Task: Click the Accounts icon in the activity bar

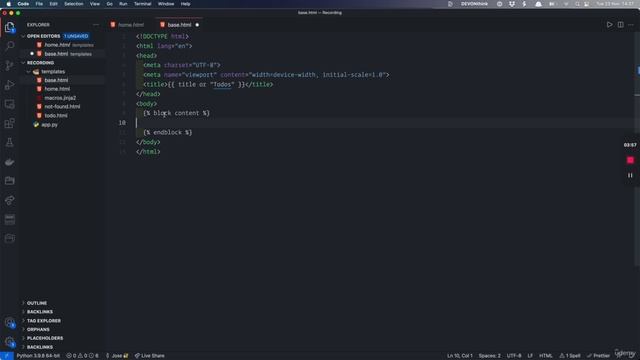Action: click(x=9, y=322)
